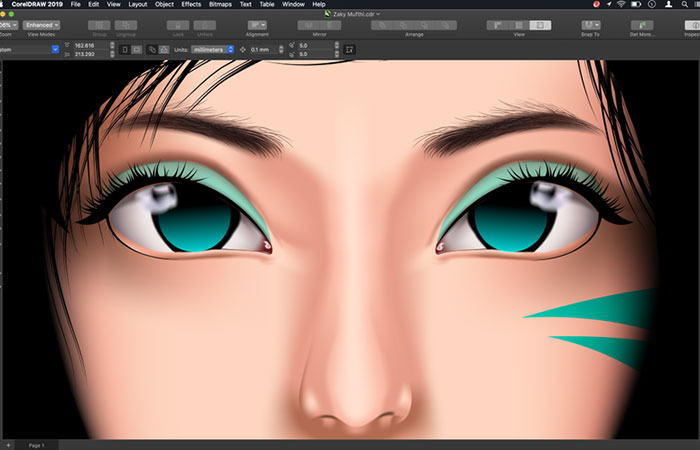This screenshot has width=700, height=450.
Task: Open the Enhanced view mode dropdown
Action: 42,24
